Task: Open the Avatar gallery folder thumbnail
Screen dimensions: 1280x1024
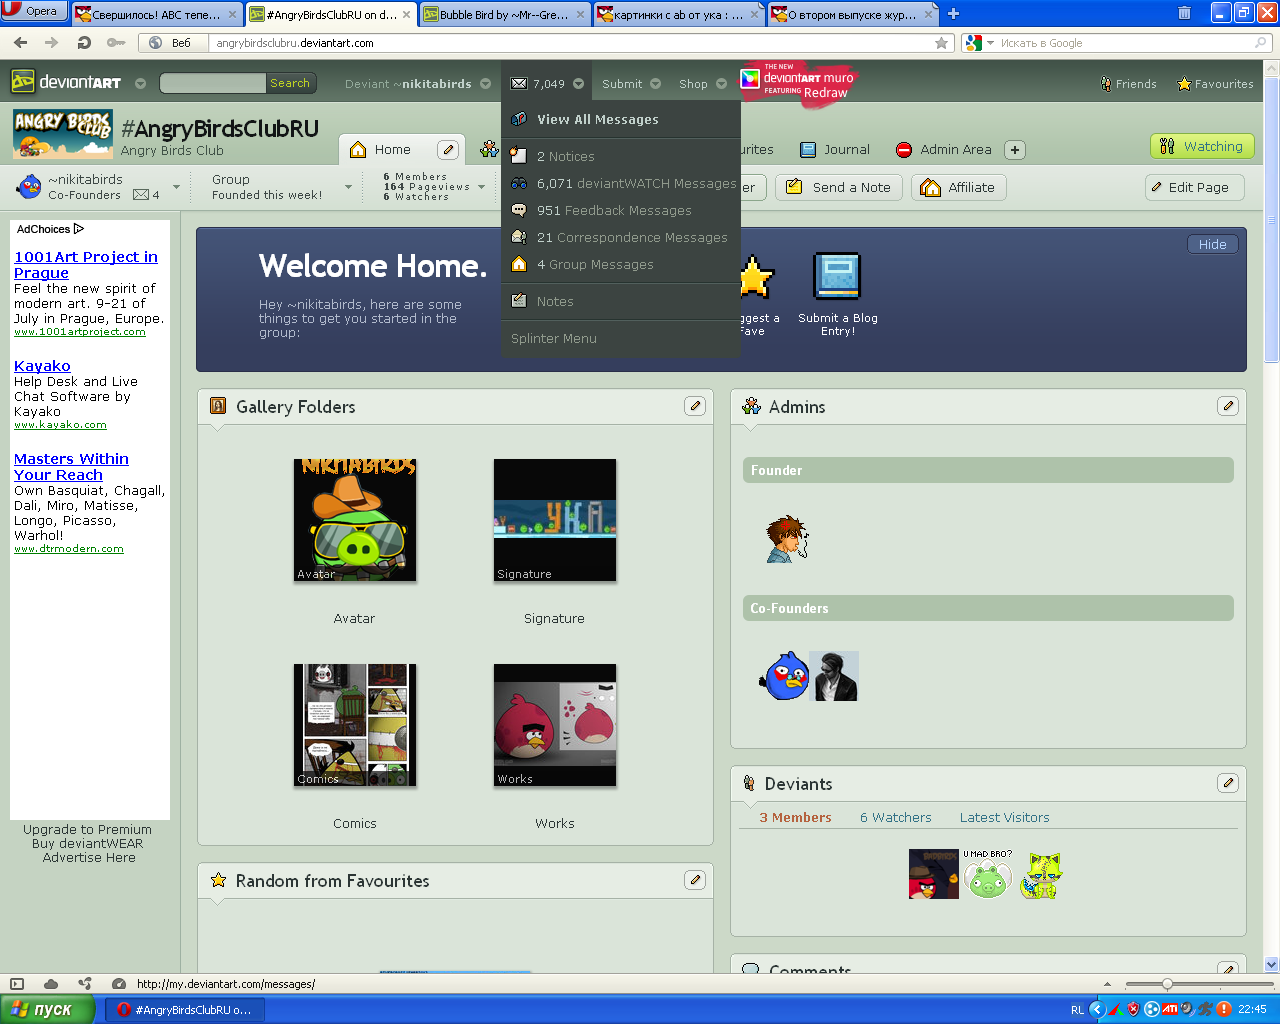Action: [x=355, y=520]
